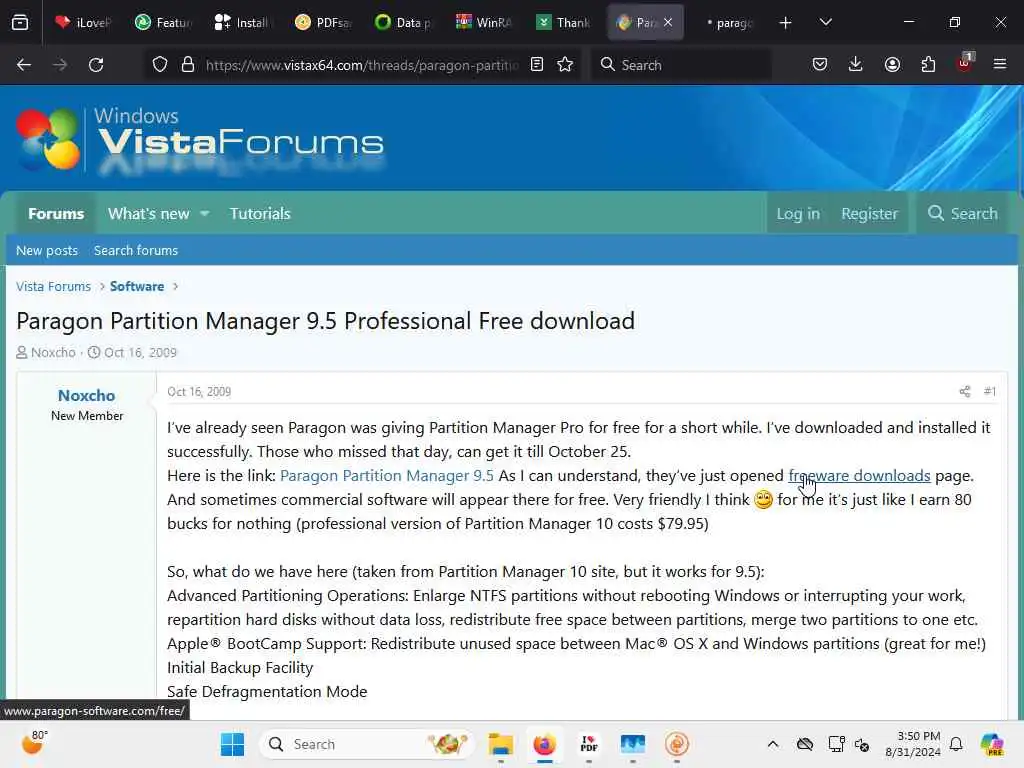1024x768 pixels.
Task: Open Noxcho profile in post sidebar
Action: pyautogui.click(x=86, y=395)
